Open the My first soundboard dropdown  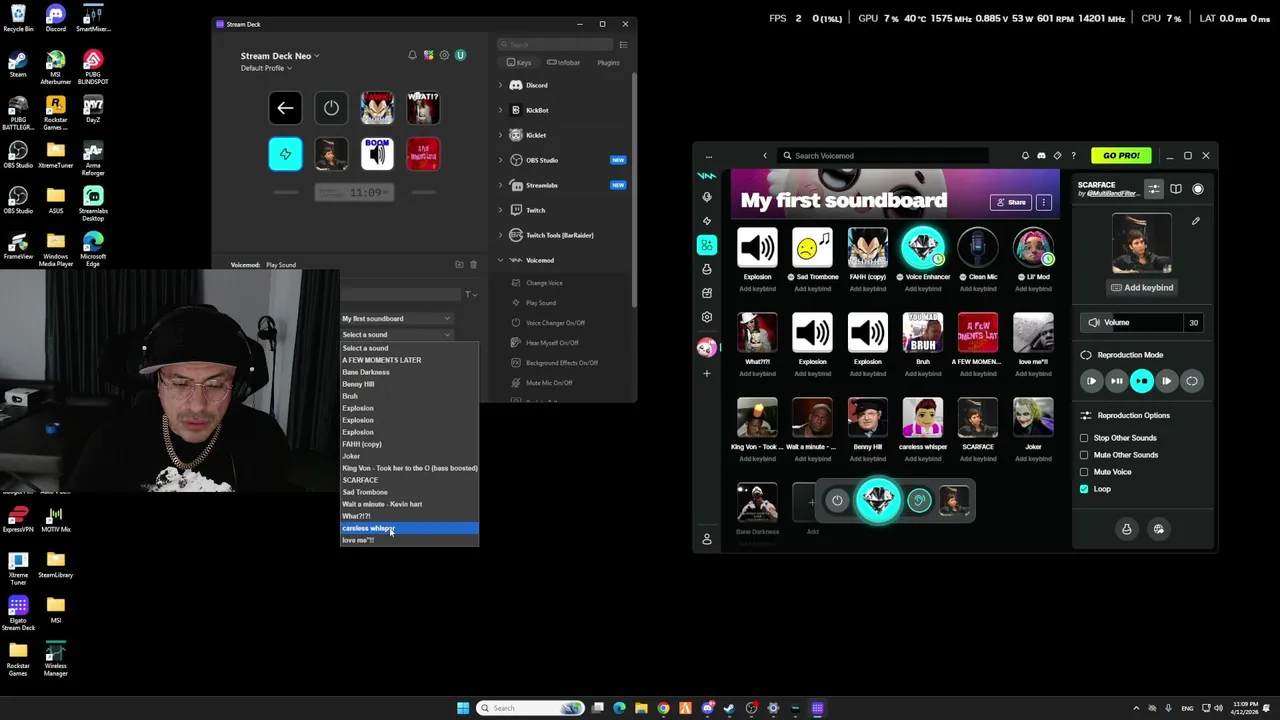397,319
